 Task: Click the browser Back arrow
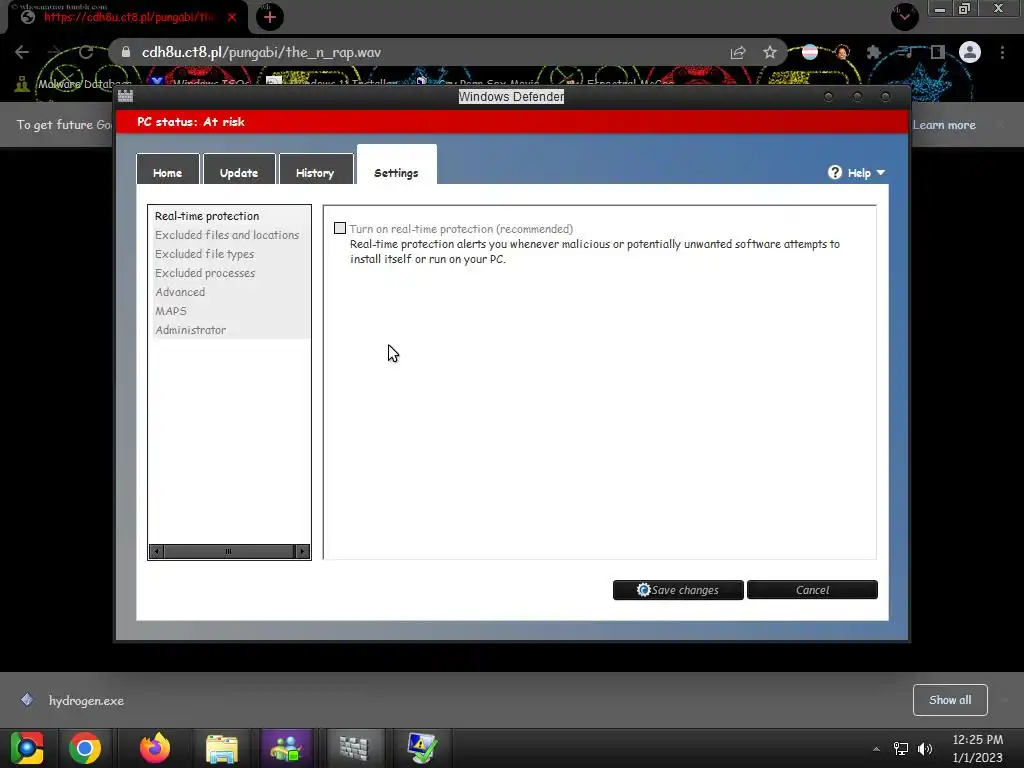(x=22, y=52)
